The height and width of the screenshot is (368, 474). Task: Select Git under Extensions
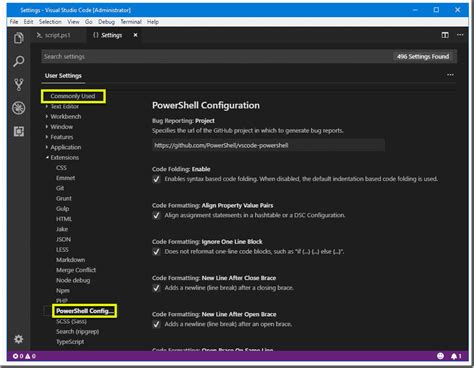coord(60,188)
